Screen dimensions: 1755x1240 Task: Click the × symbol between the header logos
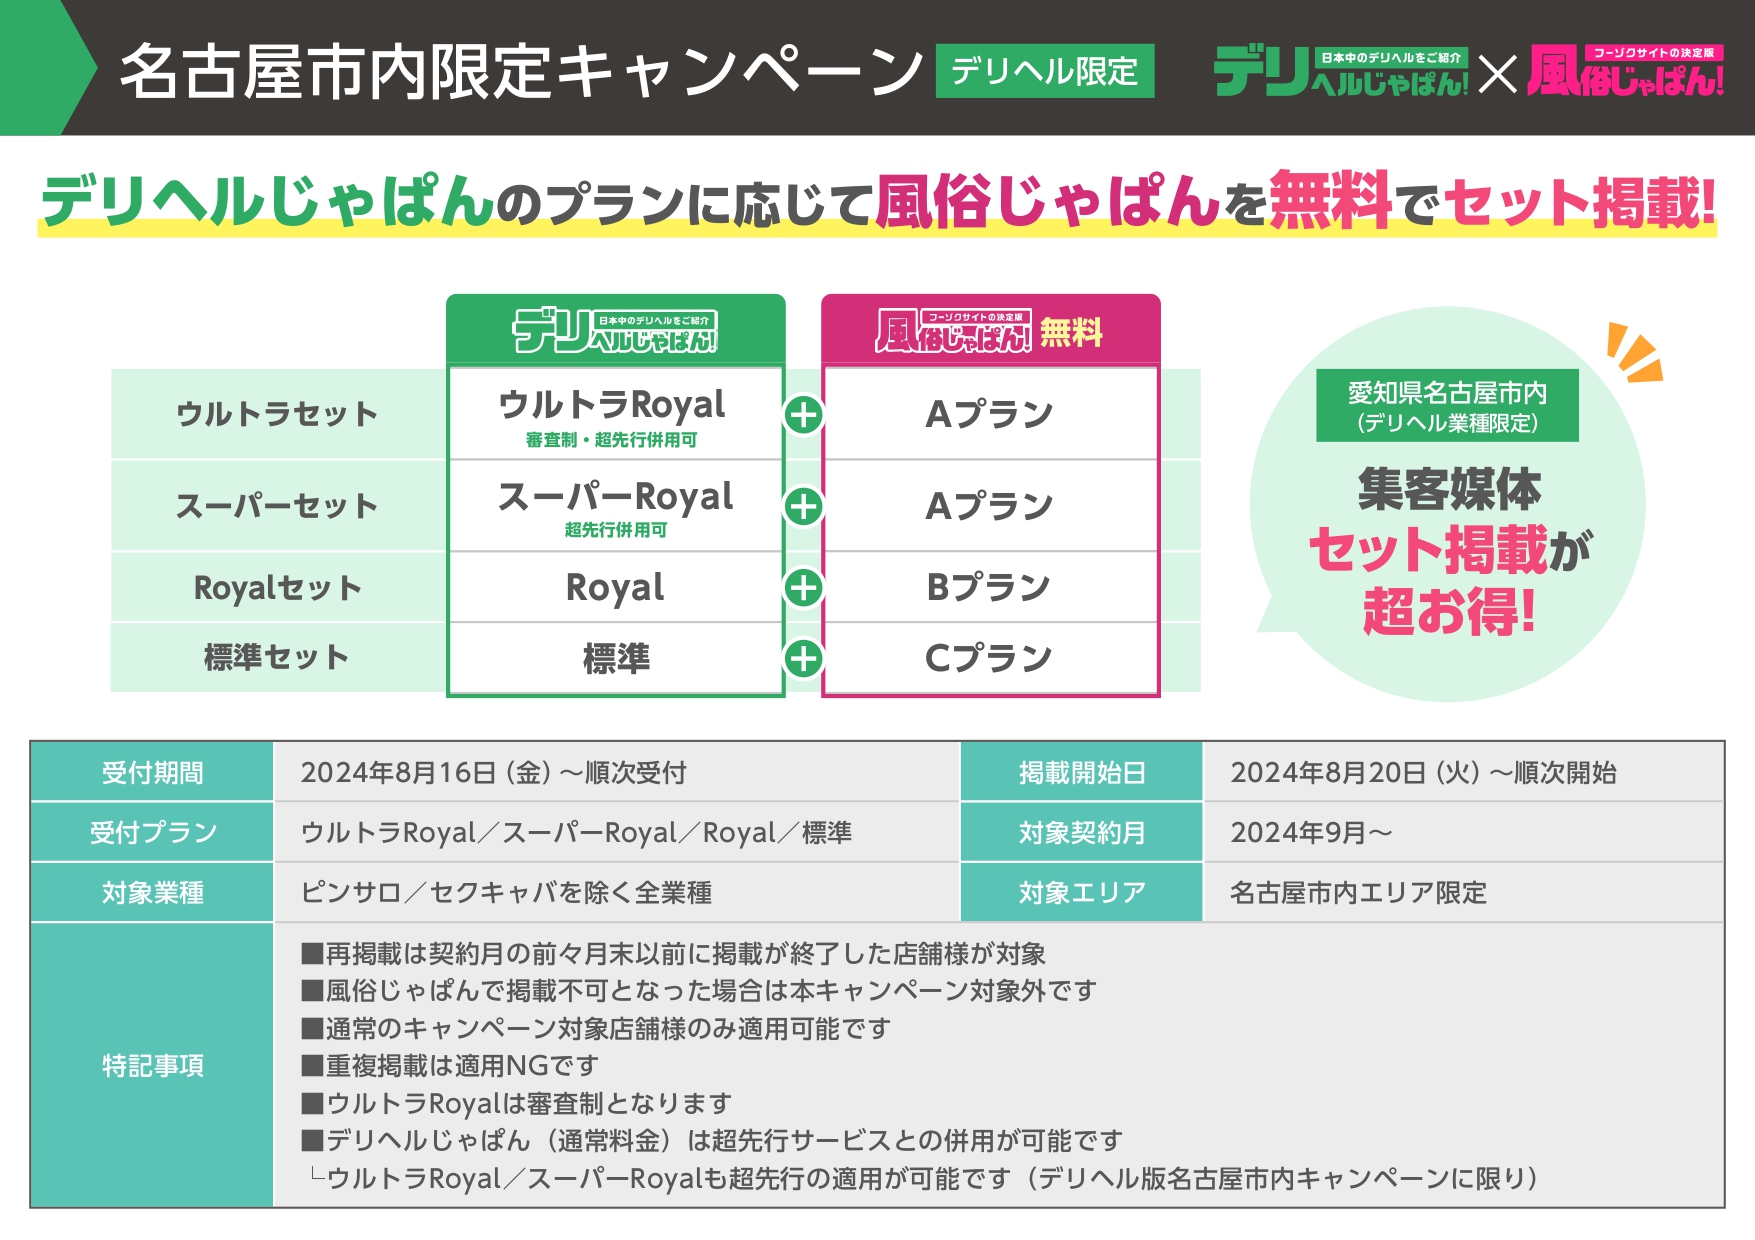tap(1497, 74)
